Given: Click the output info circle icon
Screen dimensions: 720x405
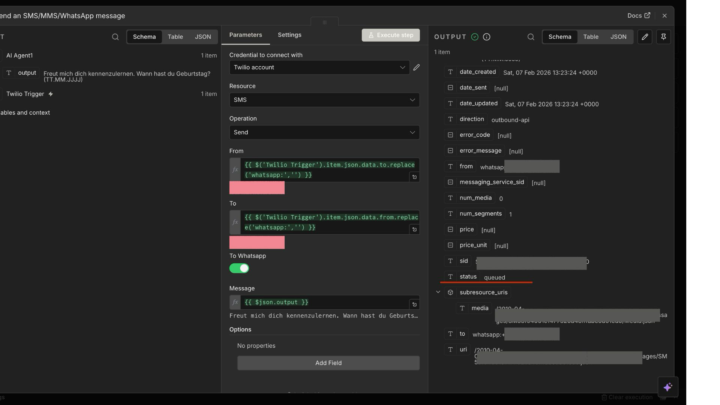Looking at the screenshot, I should (x=487, y=37).
